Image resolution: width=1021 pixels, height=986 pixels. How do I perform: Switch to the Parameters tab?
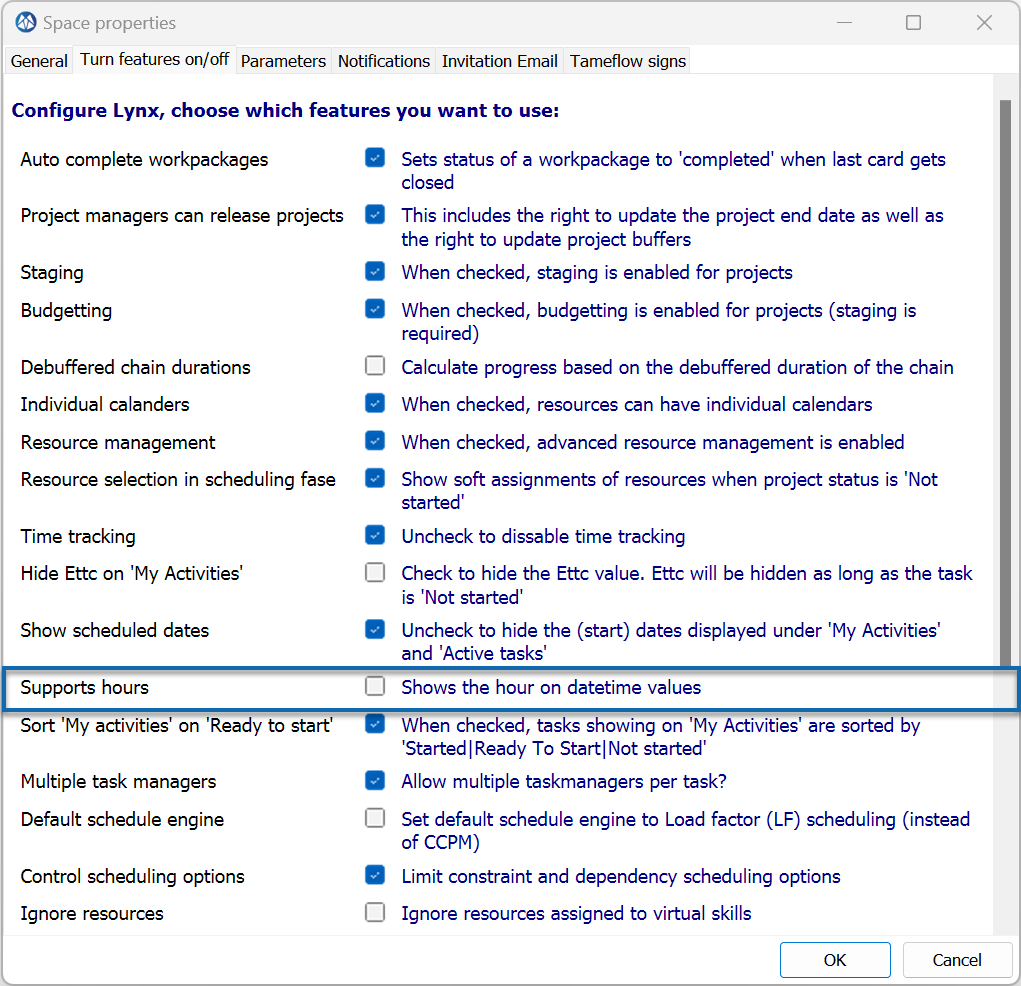[283, 61]
